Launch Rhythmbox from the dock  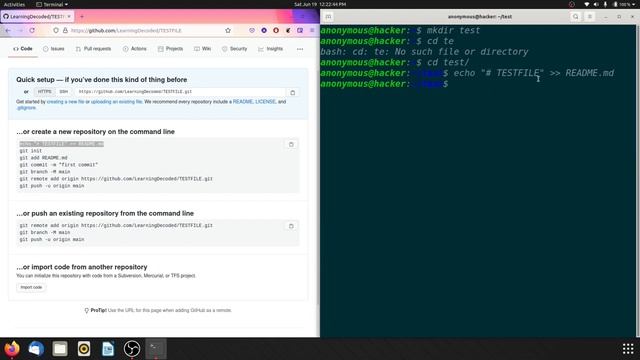point(84,349)
